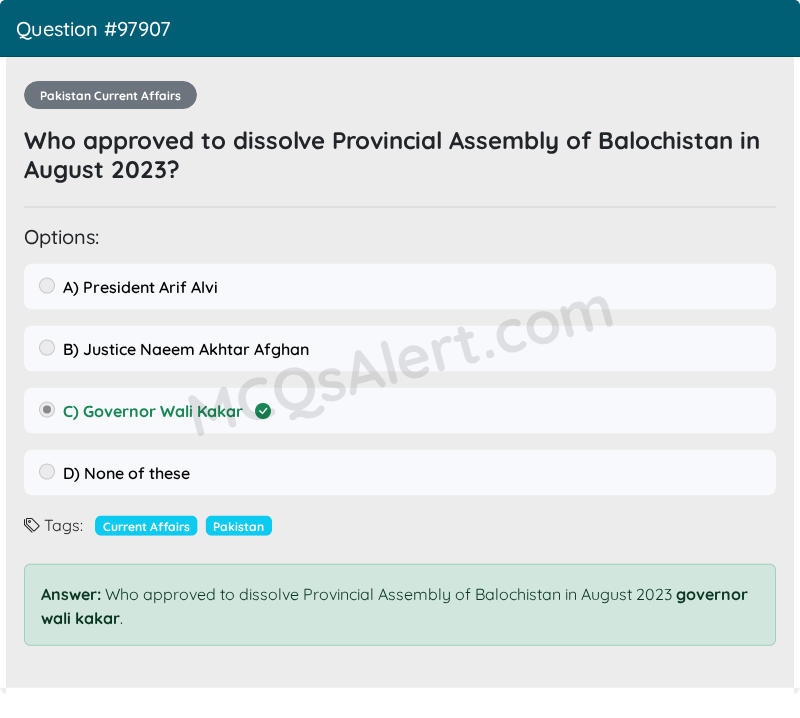Click option text 'D) None of these'

127,474
